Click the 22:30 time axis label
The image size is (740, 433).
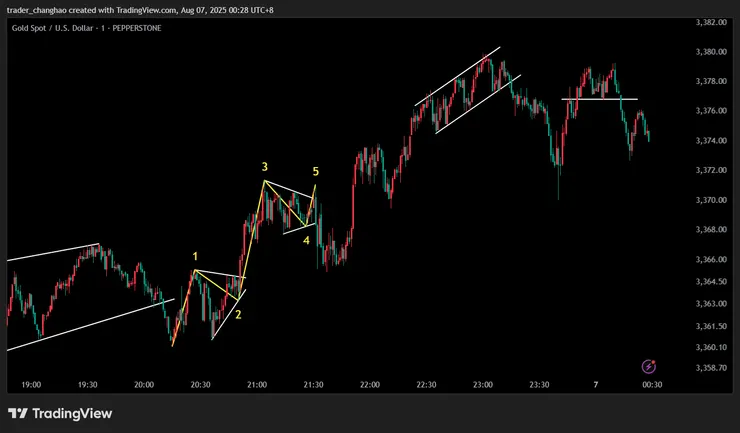click(x=426, y=385)
